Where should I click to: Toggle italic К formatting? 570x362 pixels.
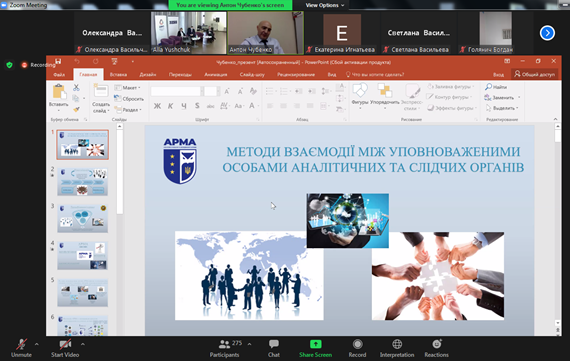tap(170, 106)
